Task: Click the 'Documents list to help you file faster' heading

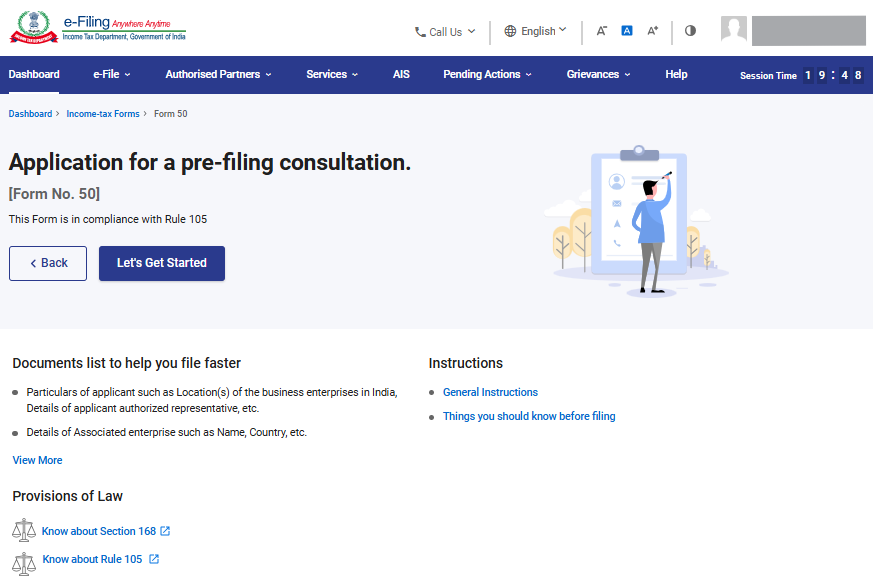Action: (126, 363)
